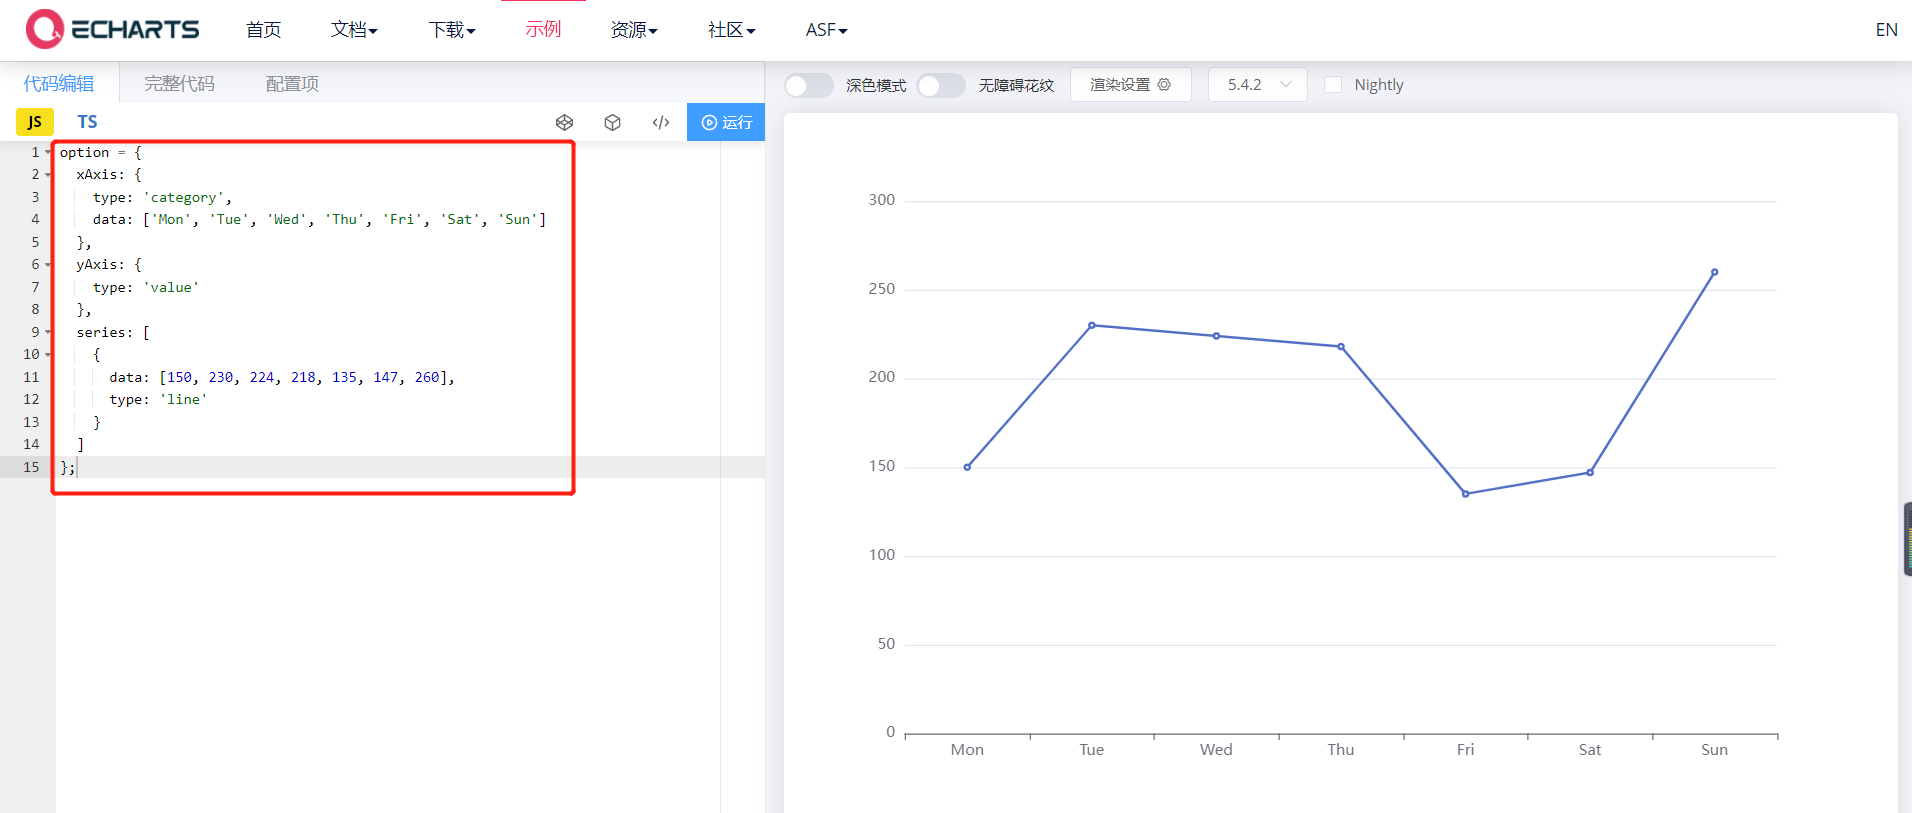
Task: Select the 示例 examples menu
Action: pos(543,30)
